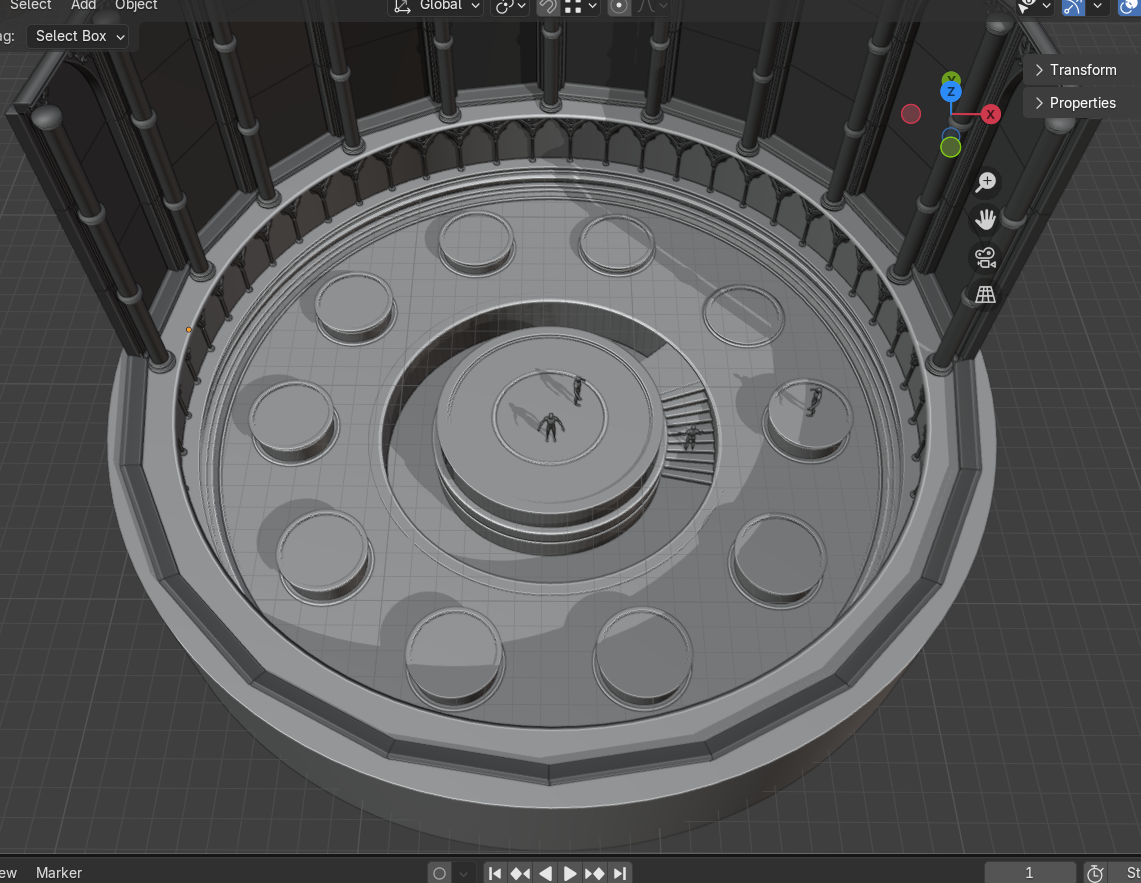Toggle auto keying record button
Screen dimensions: 1141x883
point(439,873)
